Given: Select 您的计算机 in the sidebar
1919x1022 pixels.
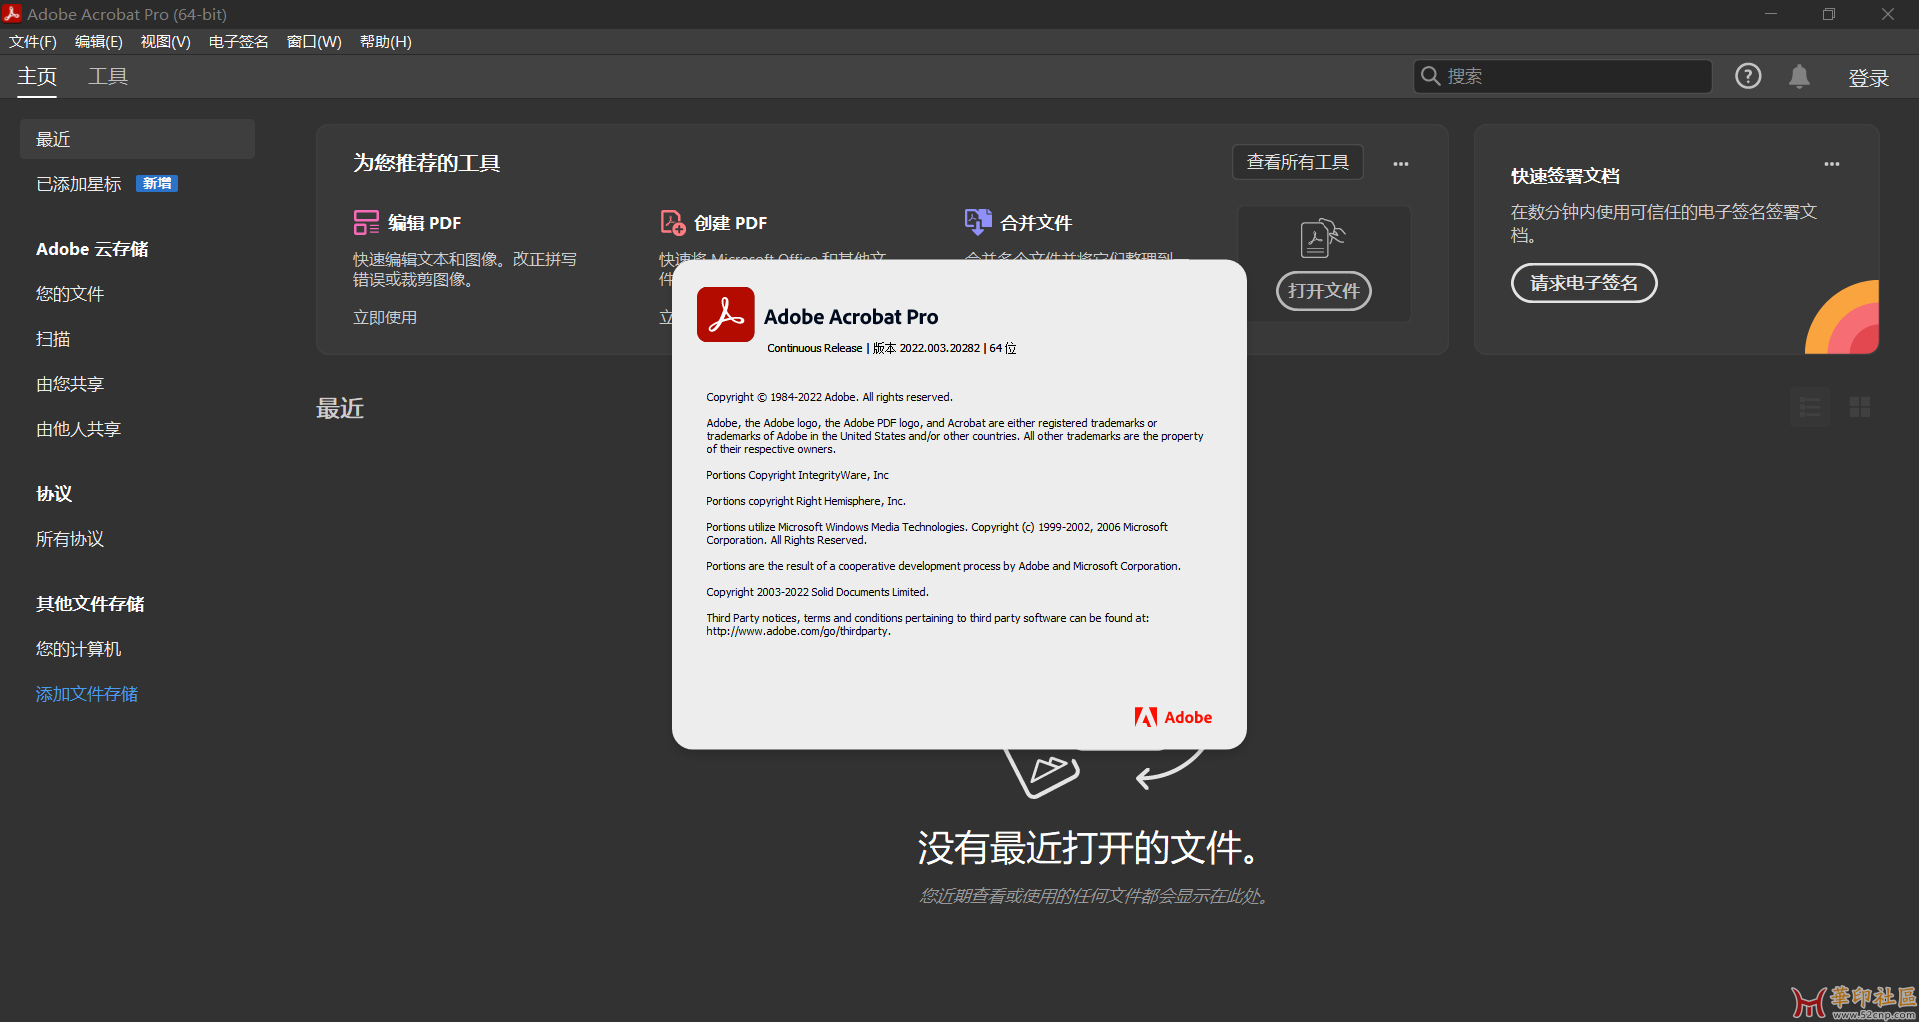Looking at the screenshot, I should click(x=78, y=649).
